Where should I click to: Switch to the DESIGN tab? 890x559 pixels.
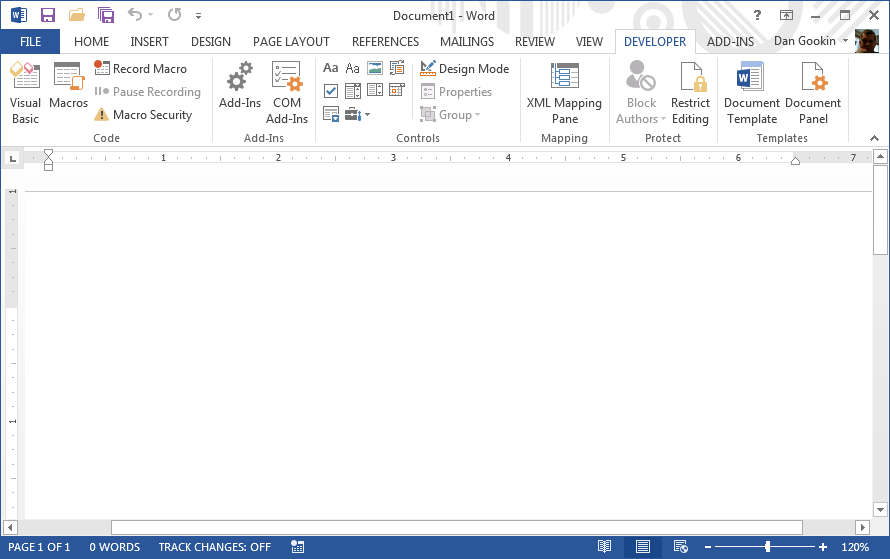coord(211,41)
